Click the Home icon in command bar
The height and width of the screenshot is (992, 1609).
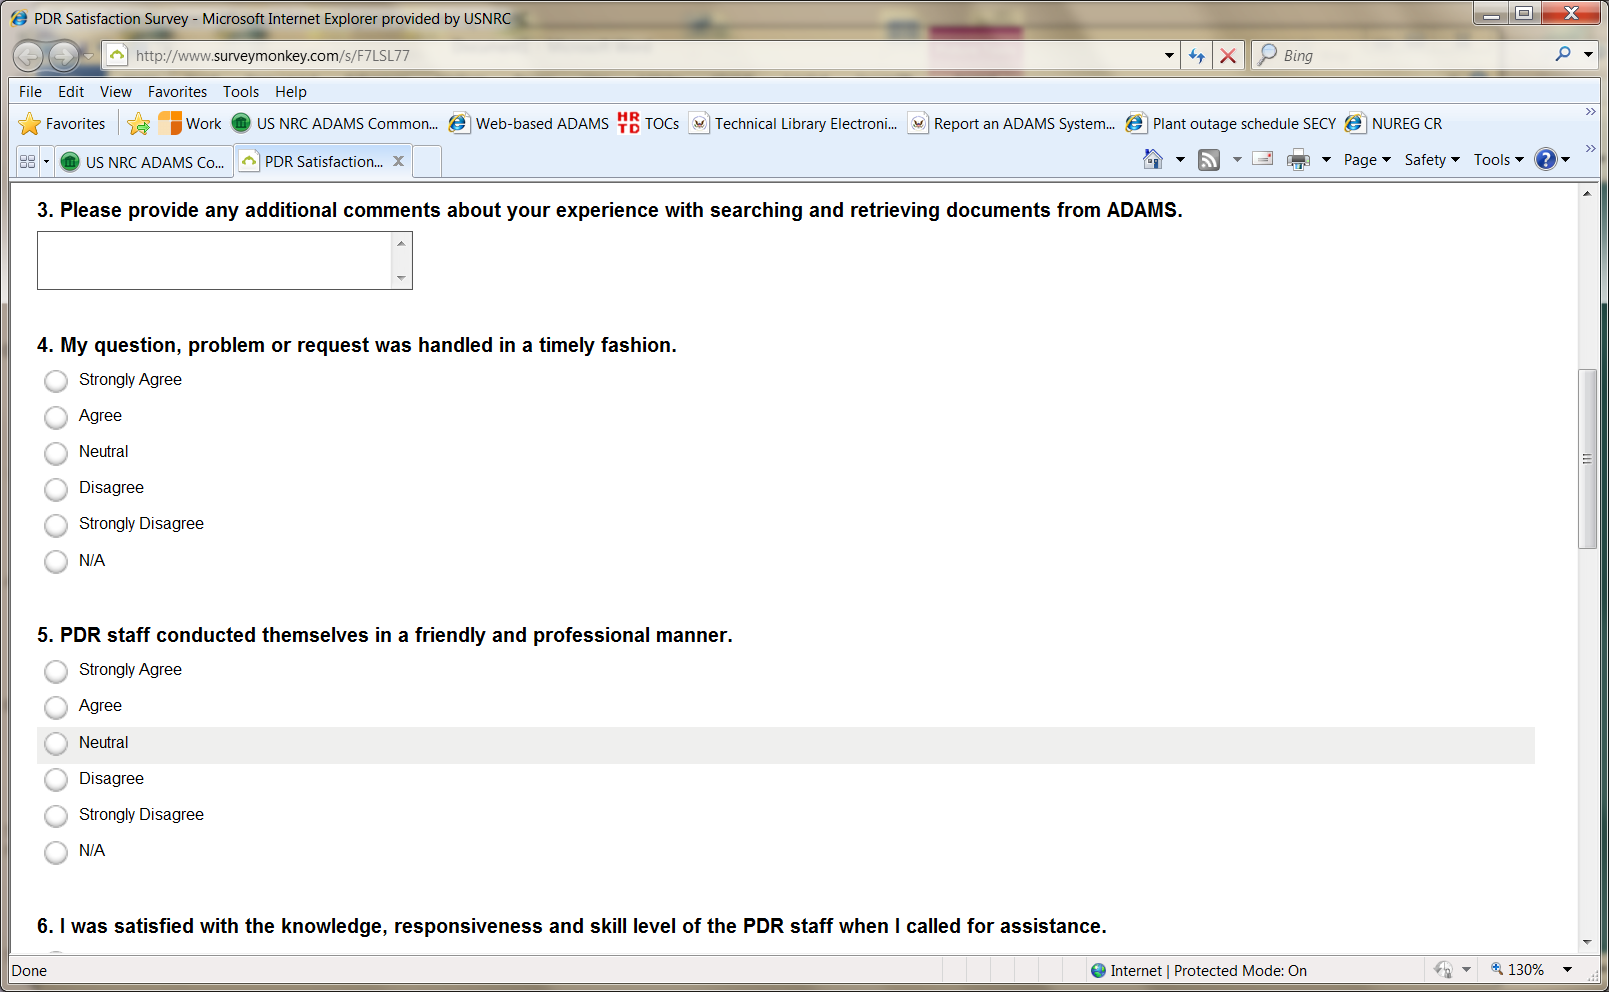click(x=1153, y=159)
